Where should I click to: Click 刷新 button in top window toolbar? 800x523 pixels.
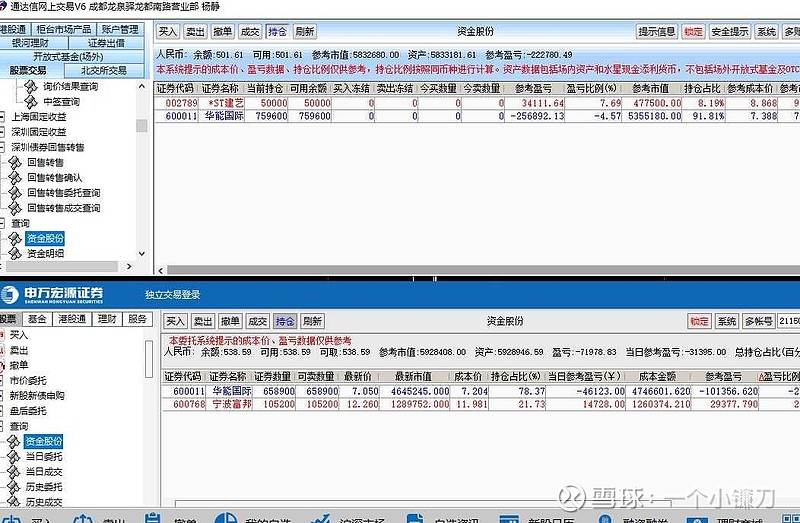[x=305, y=32]
